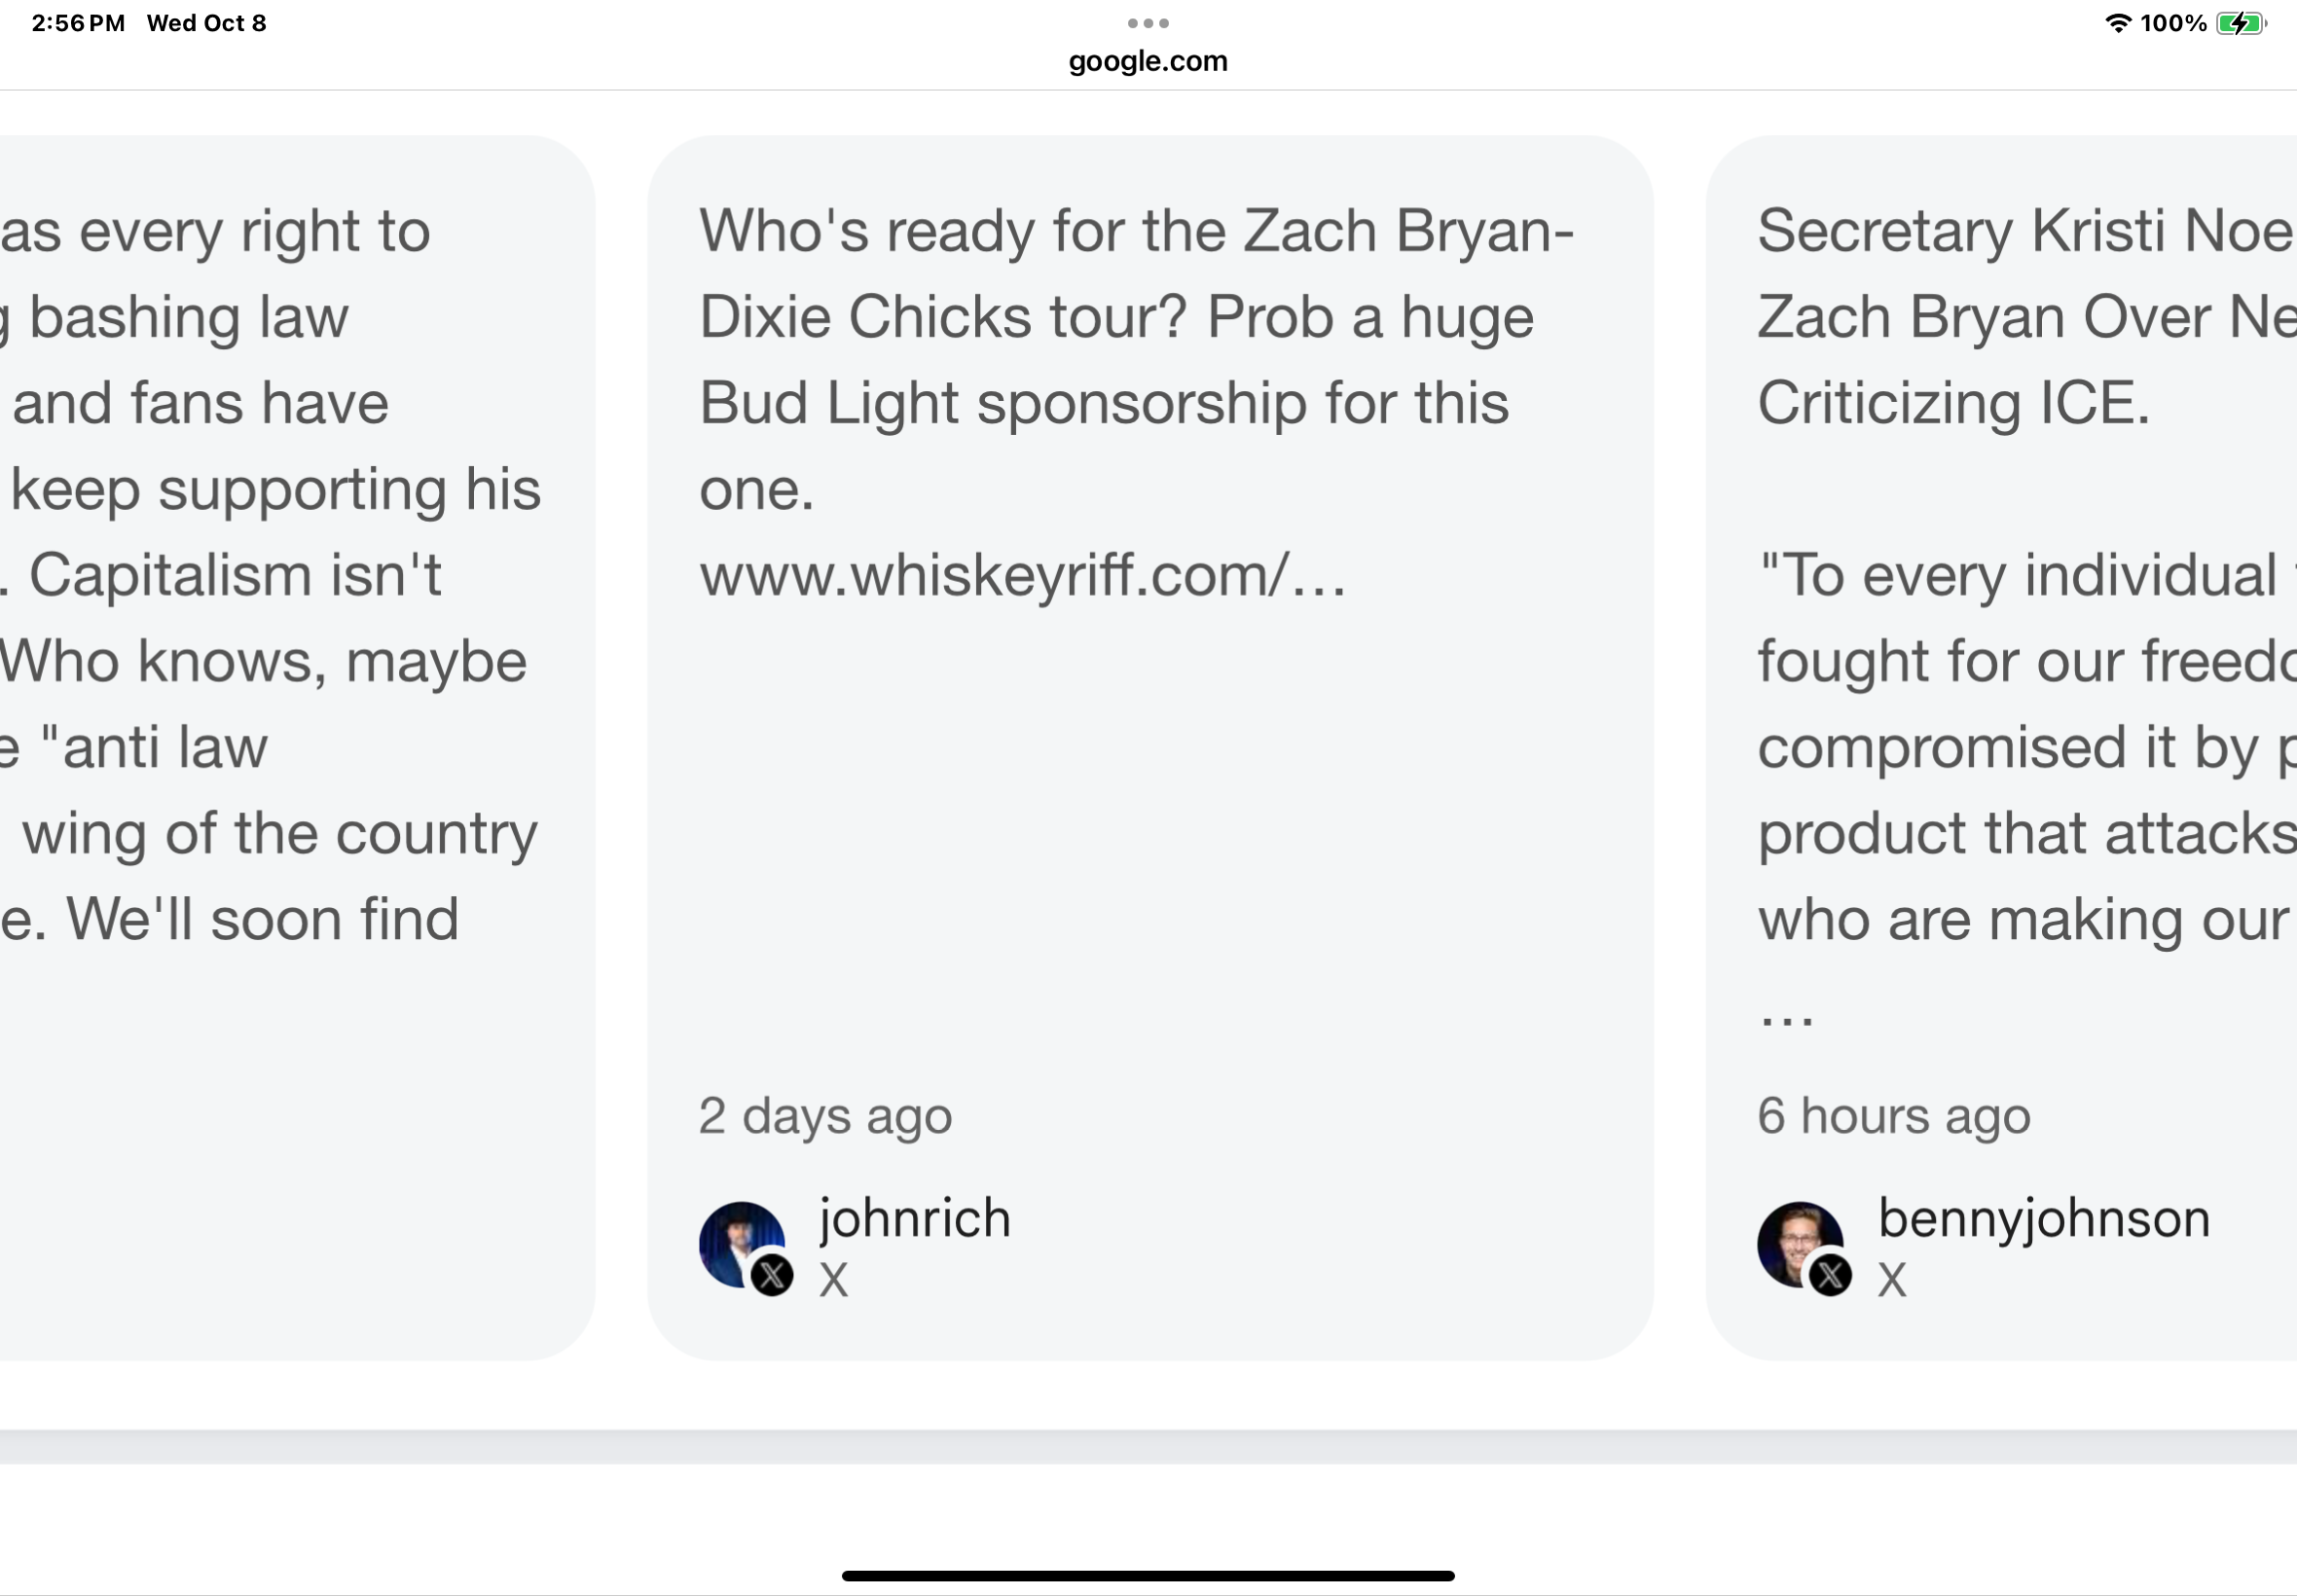Tap the Wi-Fi status icon
Image resolution: width=2297 pixels, height=1596 pixels.
click(x=2116, y=23)
